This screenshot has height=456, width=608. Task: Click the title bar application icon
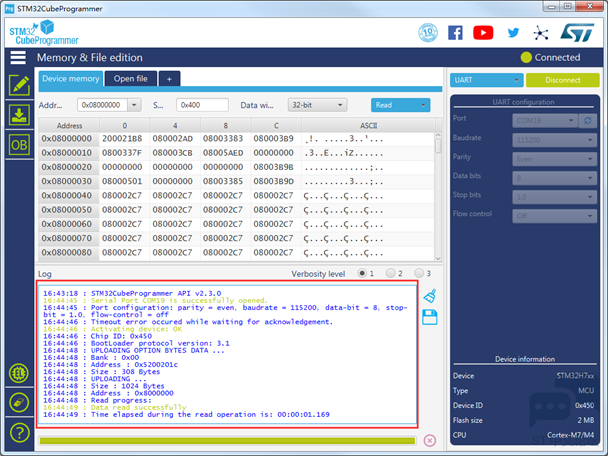pos(9,9)
